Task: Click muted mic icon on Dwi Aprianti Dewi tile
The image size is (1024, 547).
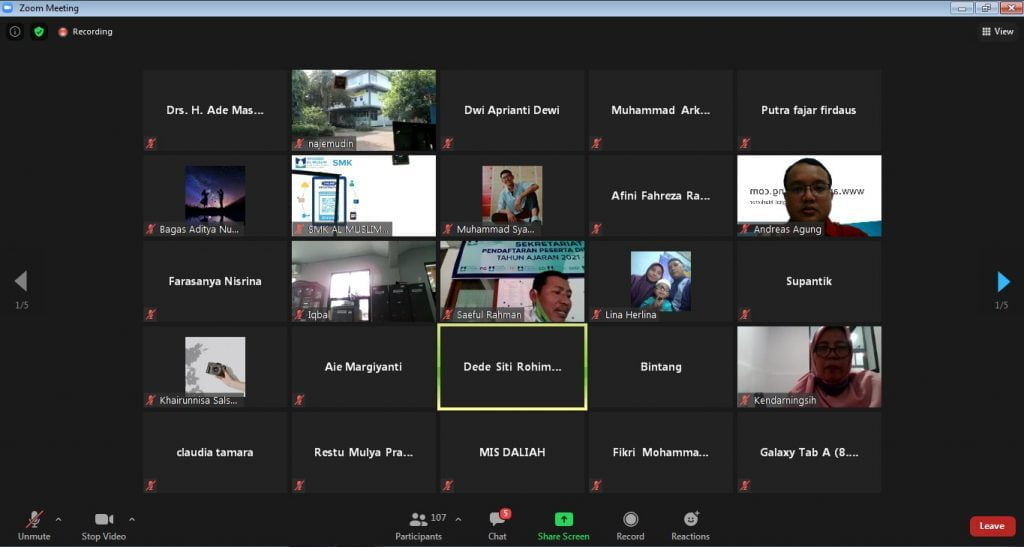Action: tap(448, 143)
